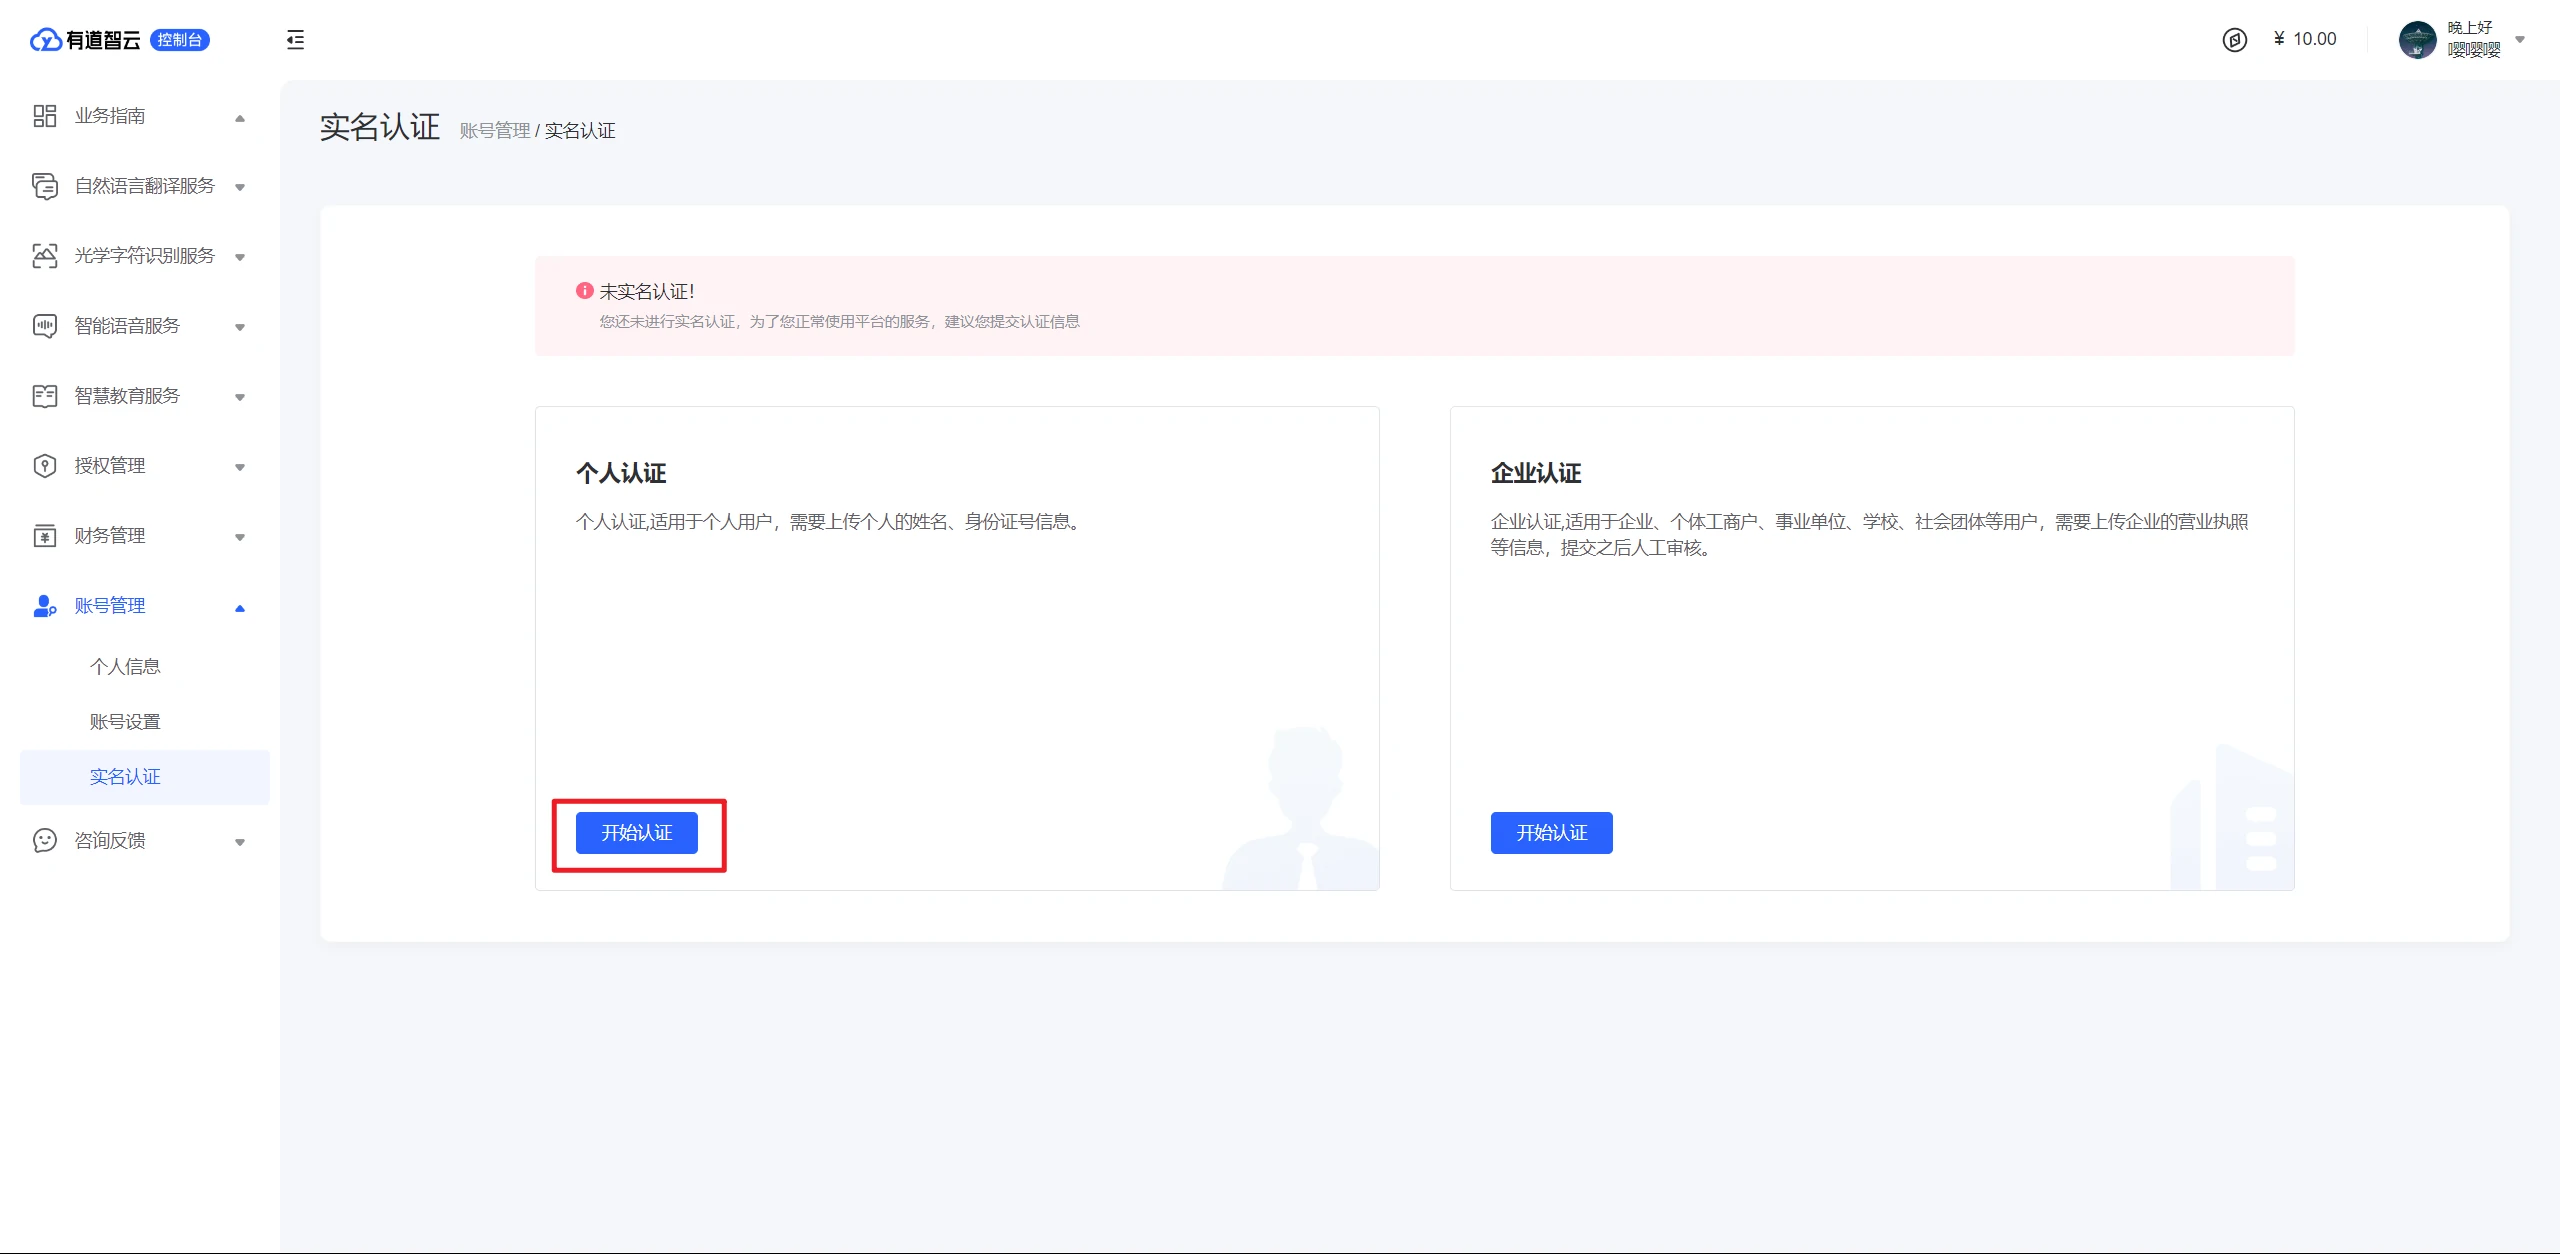Start enterprise verification 开始认证 button
This screenshot has height=1254, width=2560.
coord(1551,833)
